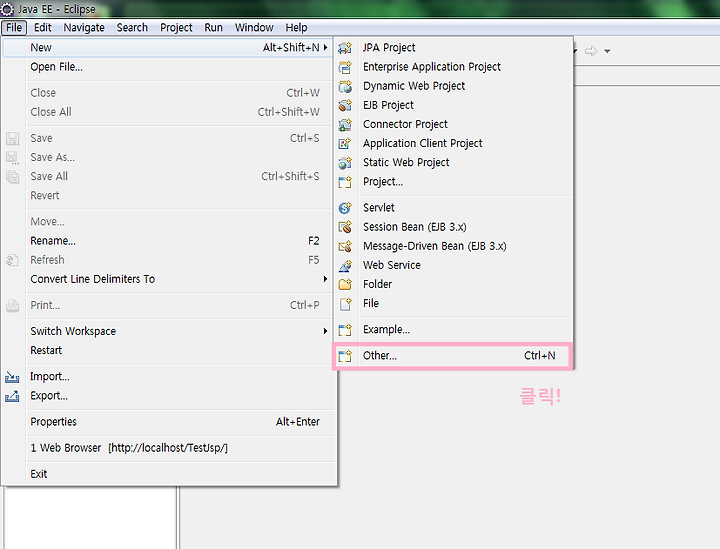
Task: Click the File icon in New submenu
Action: [345, 303]
